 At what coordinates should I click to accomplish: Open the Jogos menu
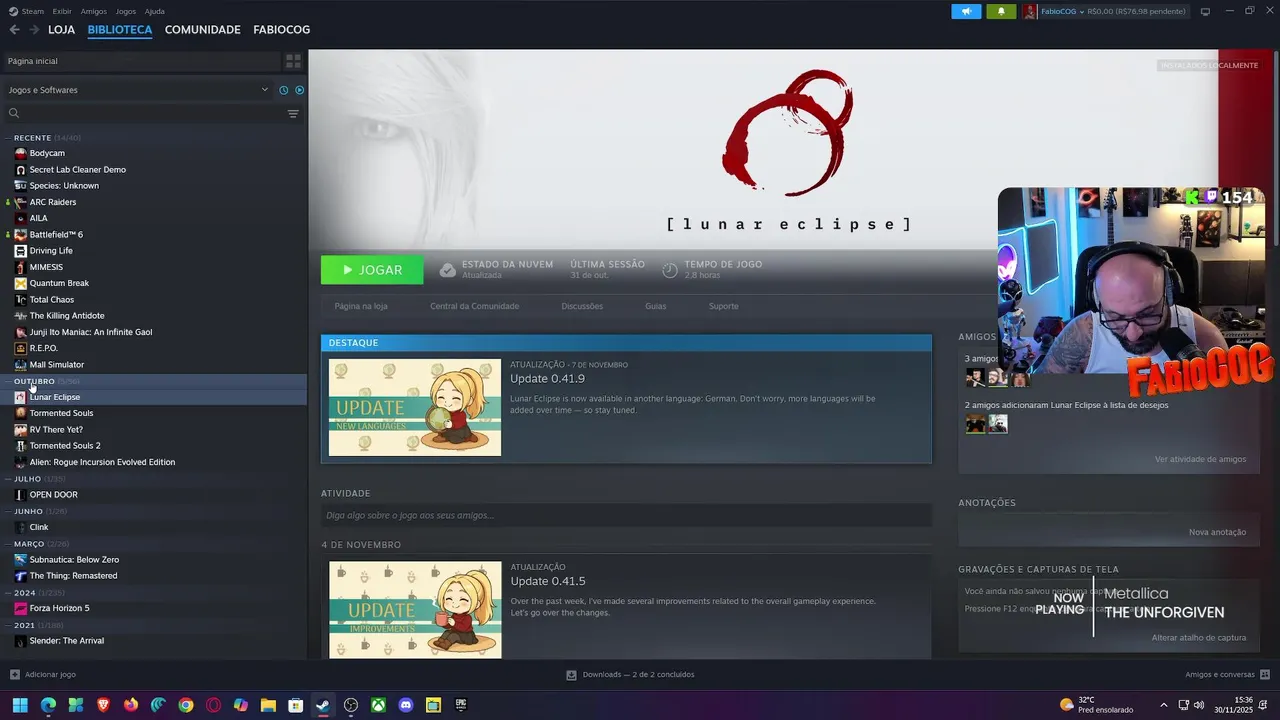tap(126, 12)
